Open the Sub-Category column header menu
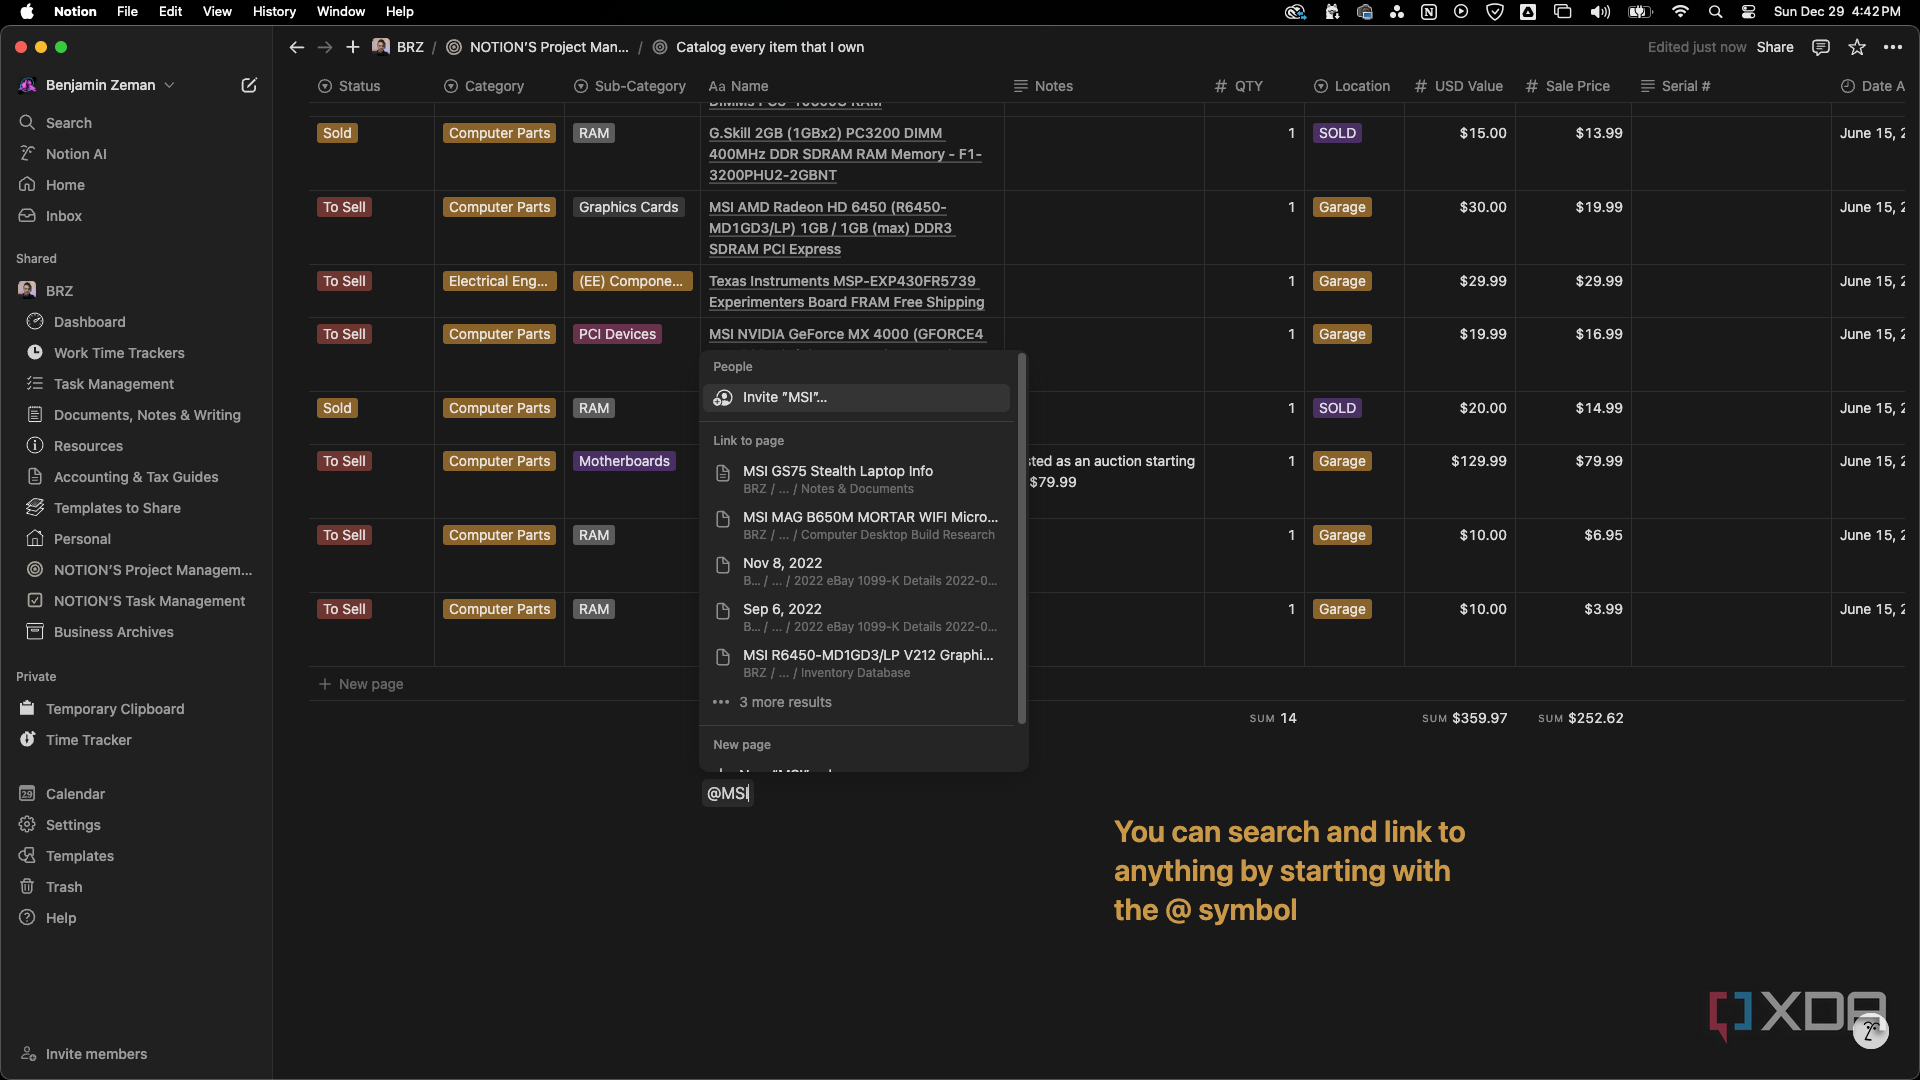The height and width of the screenshot is (1080, 1920). [x=630, y=86]
